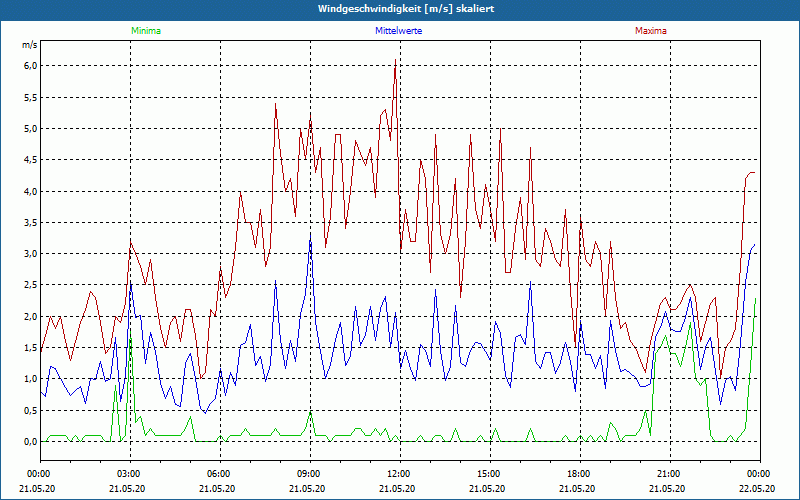The width and height of the screenshot is (800, 500).
Task: Click the 0,0 y-axis tick label
Action: pyautogui.click(x=29, y=441)
